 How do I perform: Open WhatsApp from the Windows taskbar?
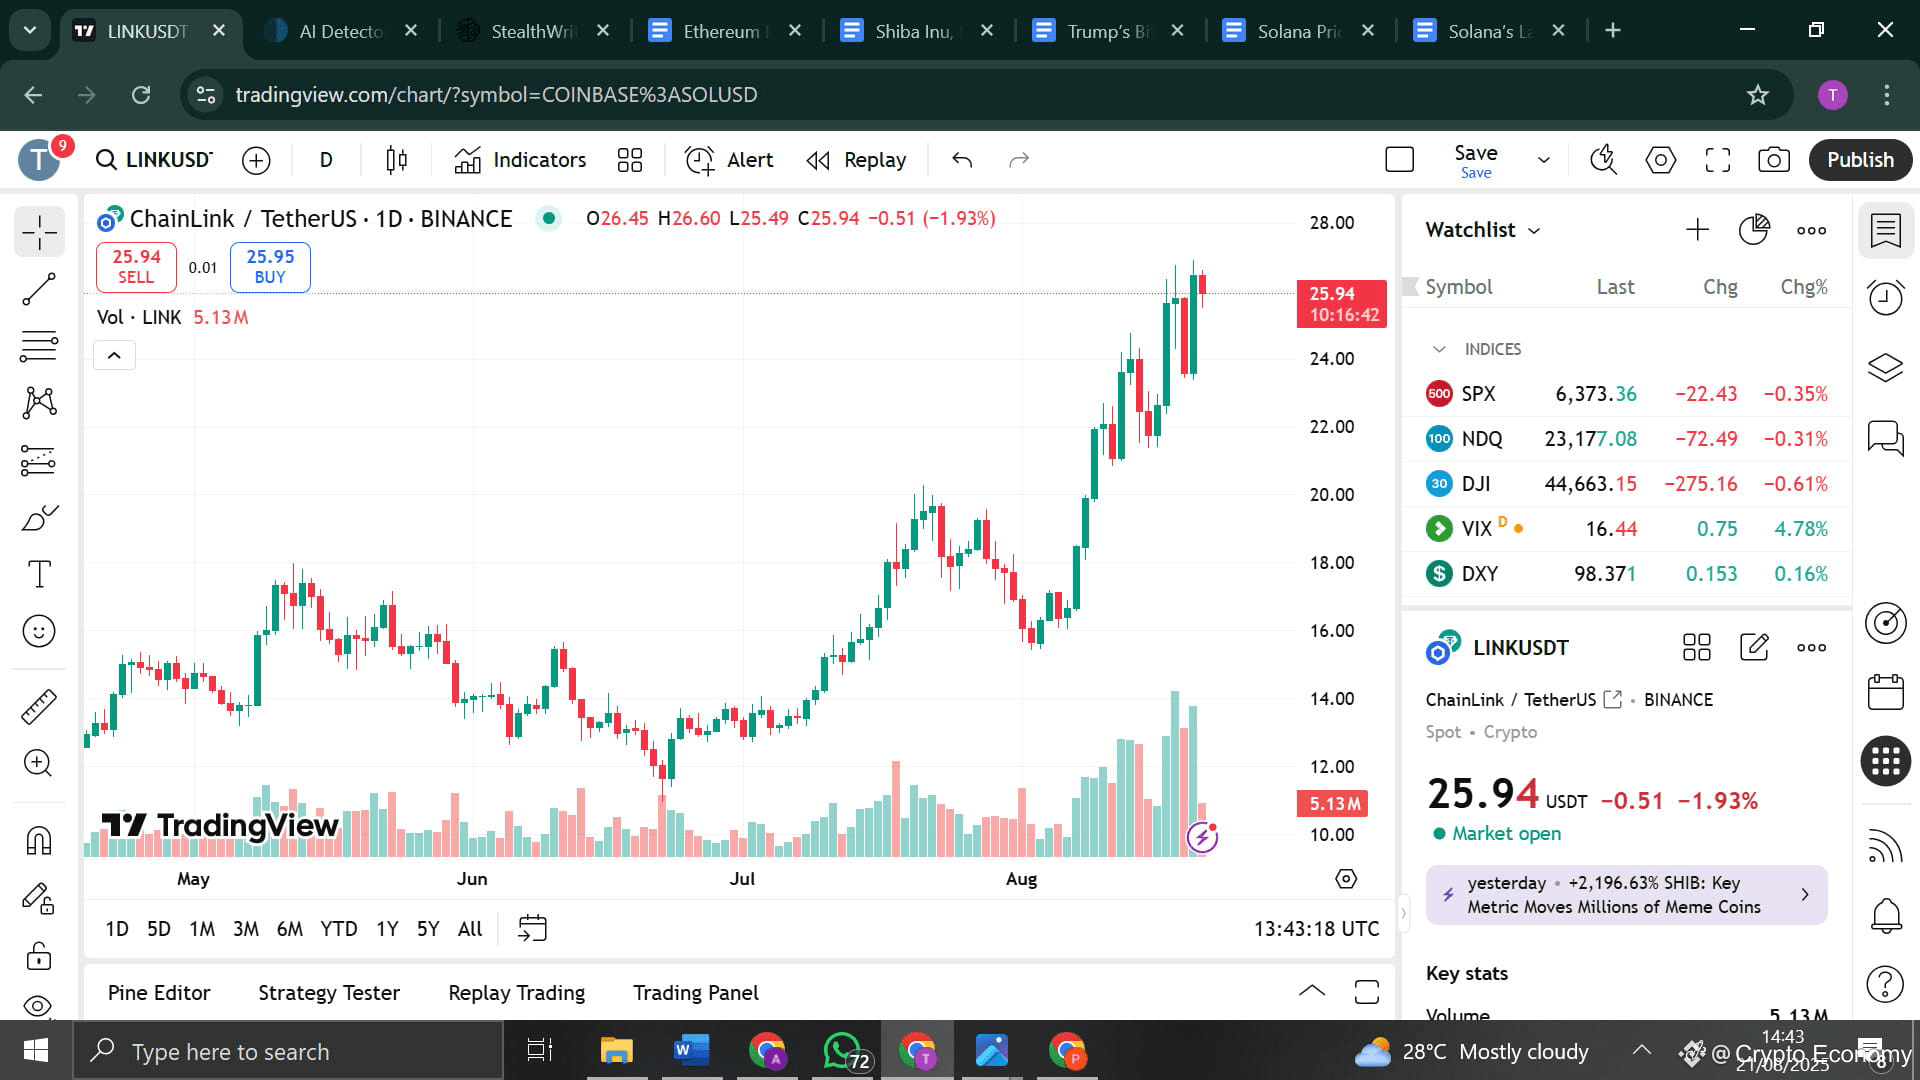(843, 1051)
